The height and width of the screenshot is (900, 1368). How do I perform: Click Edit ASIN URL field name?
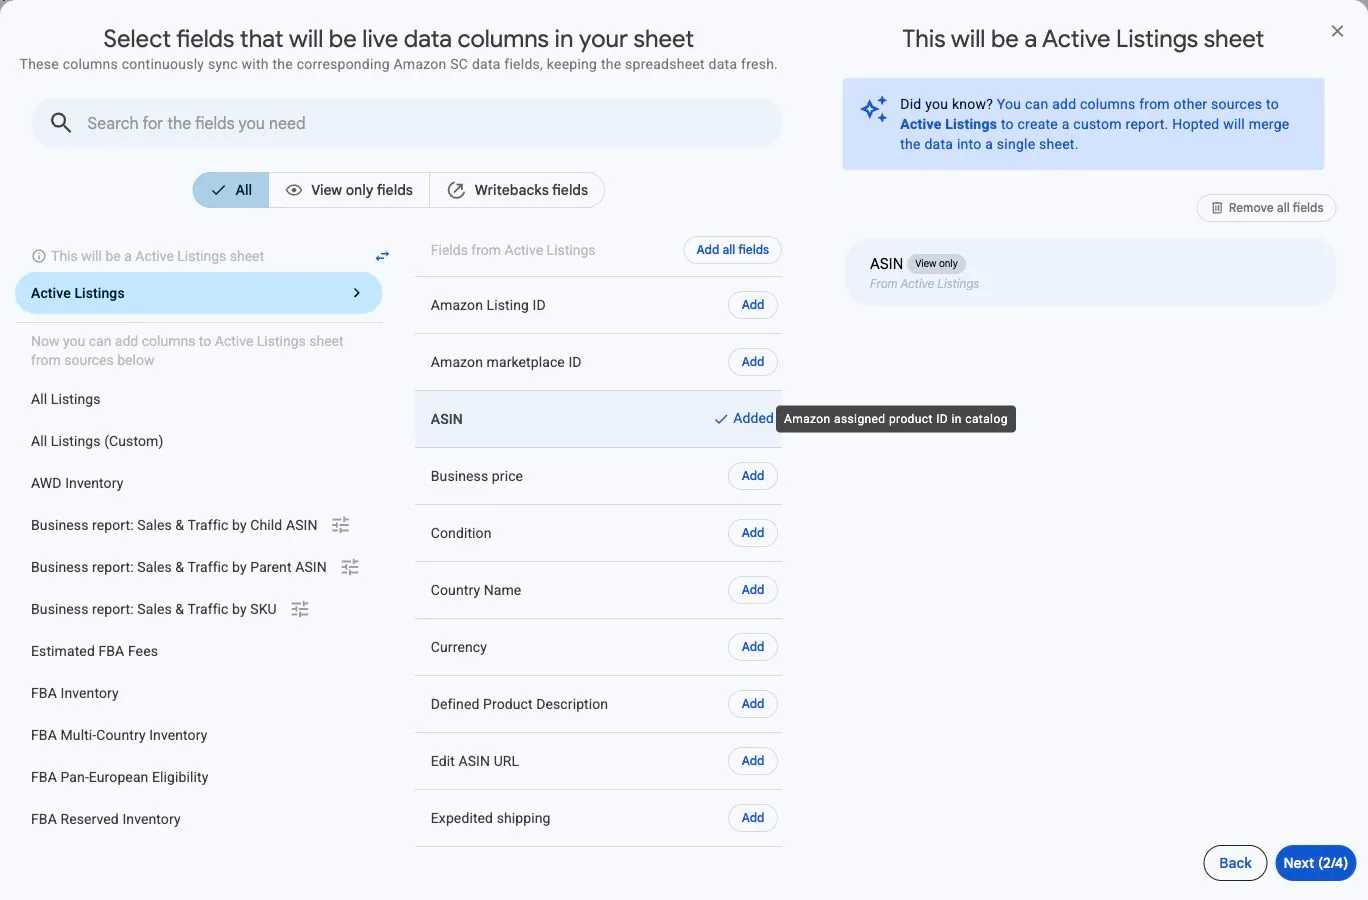475,761
